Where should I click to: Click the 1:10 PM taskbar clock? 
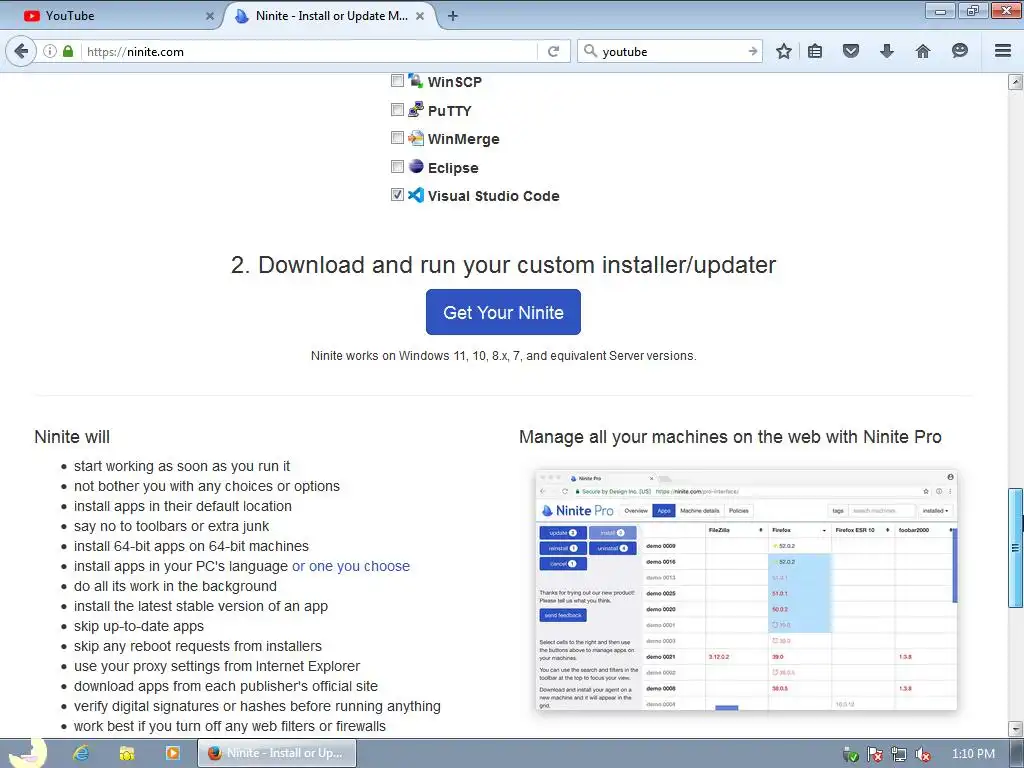tap(973, 754)
